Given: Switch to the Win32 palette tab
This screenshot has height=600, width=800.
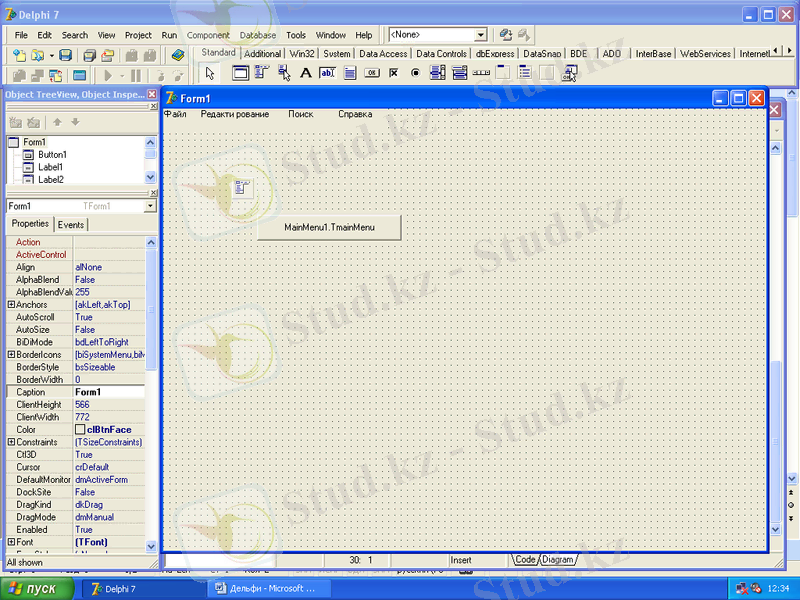Looking at the screenshot, I should [x=302, y=54].
